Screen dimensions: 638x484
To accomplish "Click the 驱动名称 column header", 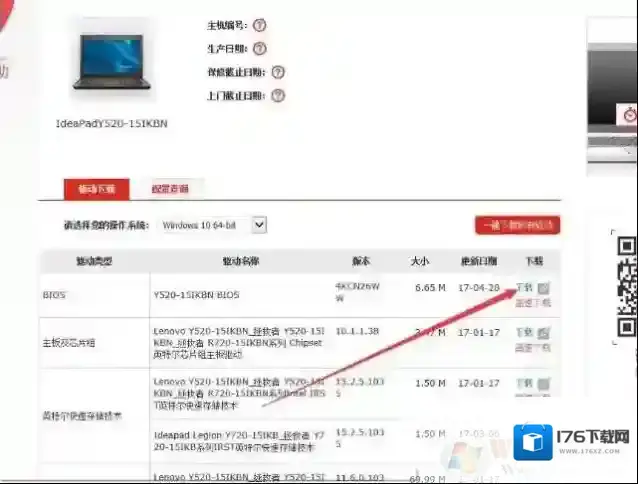I will (240, 261).
